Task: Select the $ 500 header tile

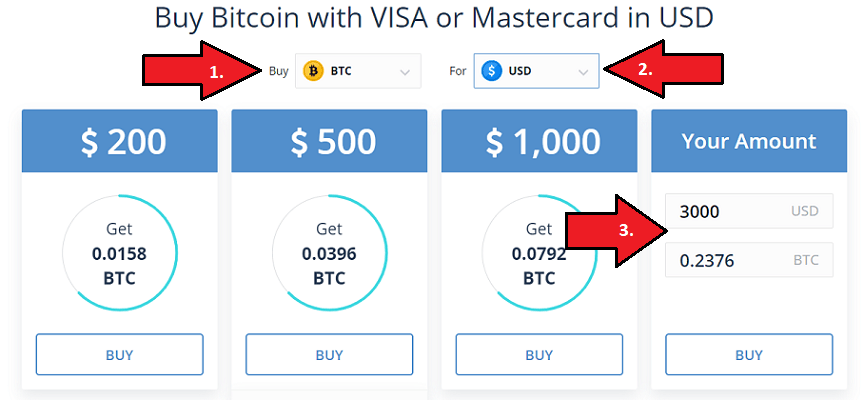Action: click(x=329, y=140)
